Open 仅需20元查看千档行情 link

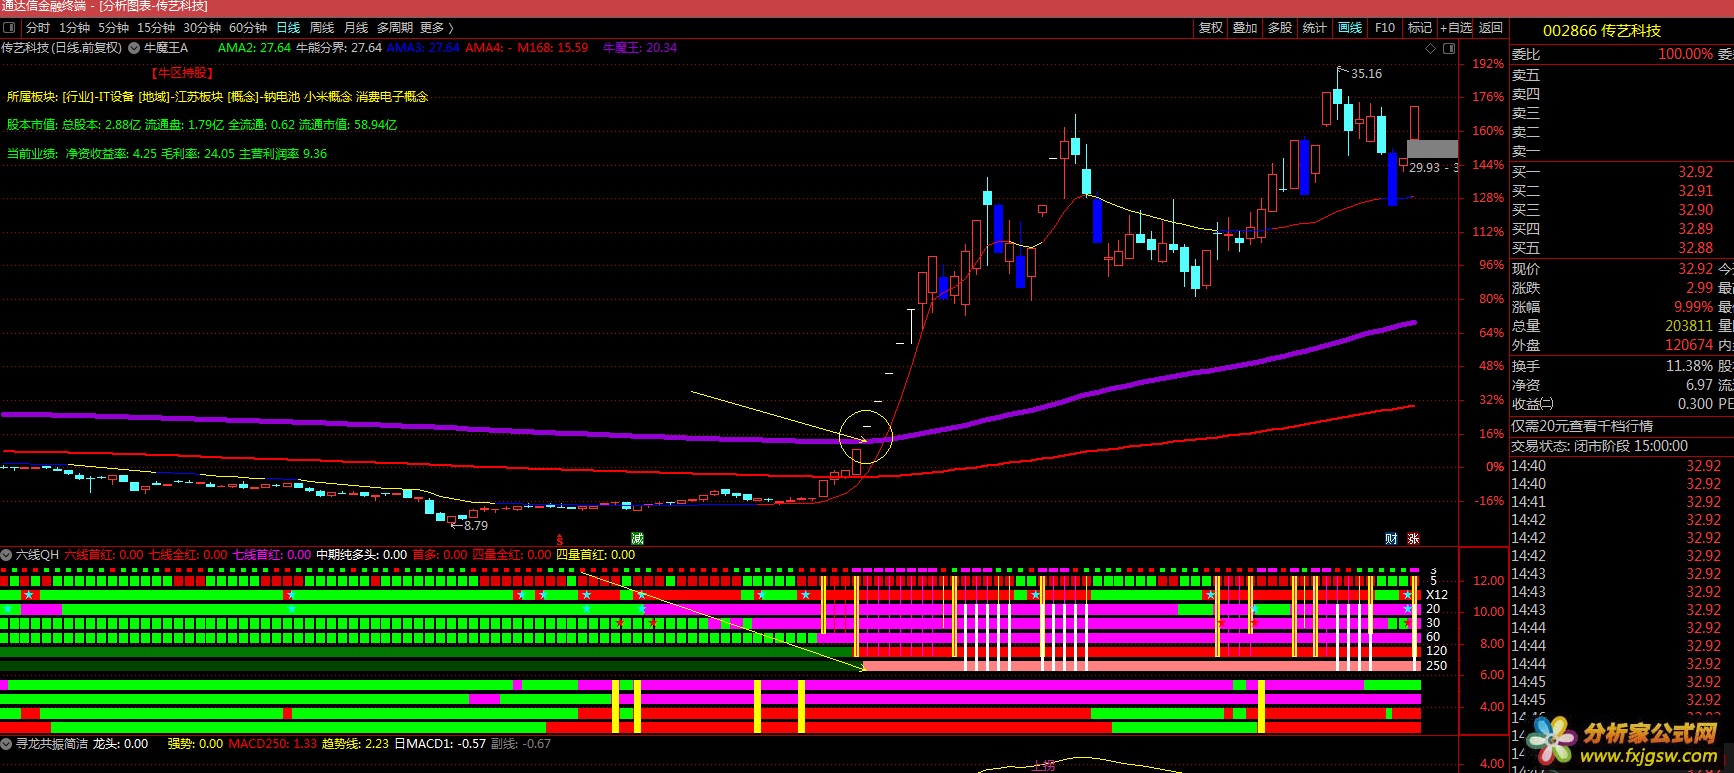1582,426
